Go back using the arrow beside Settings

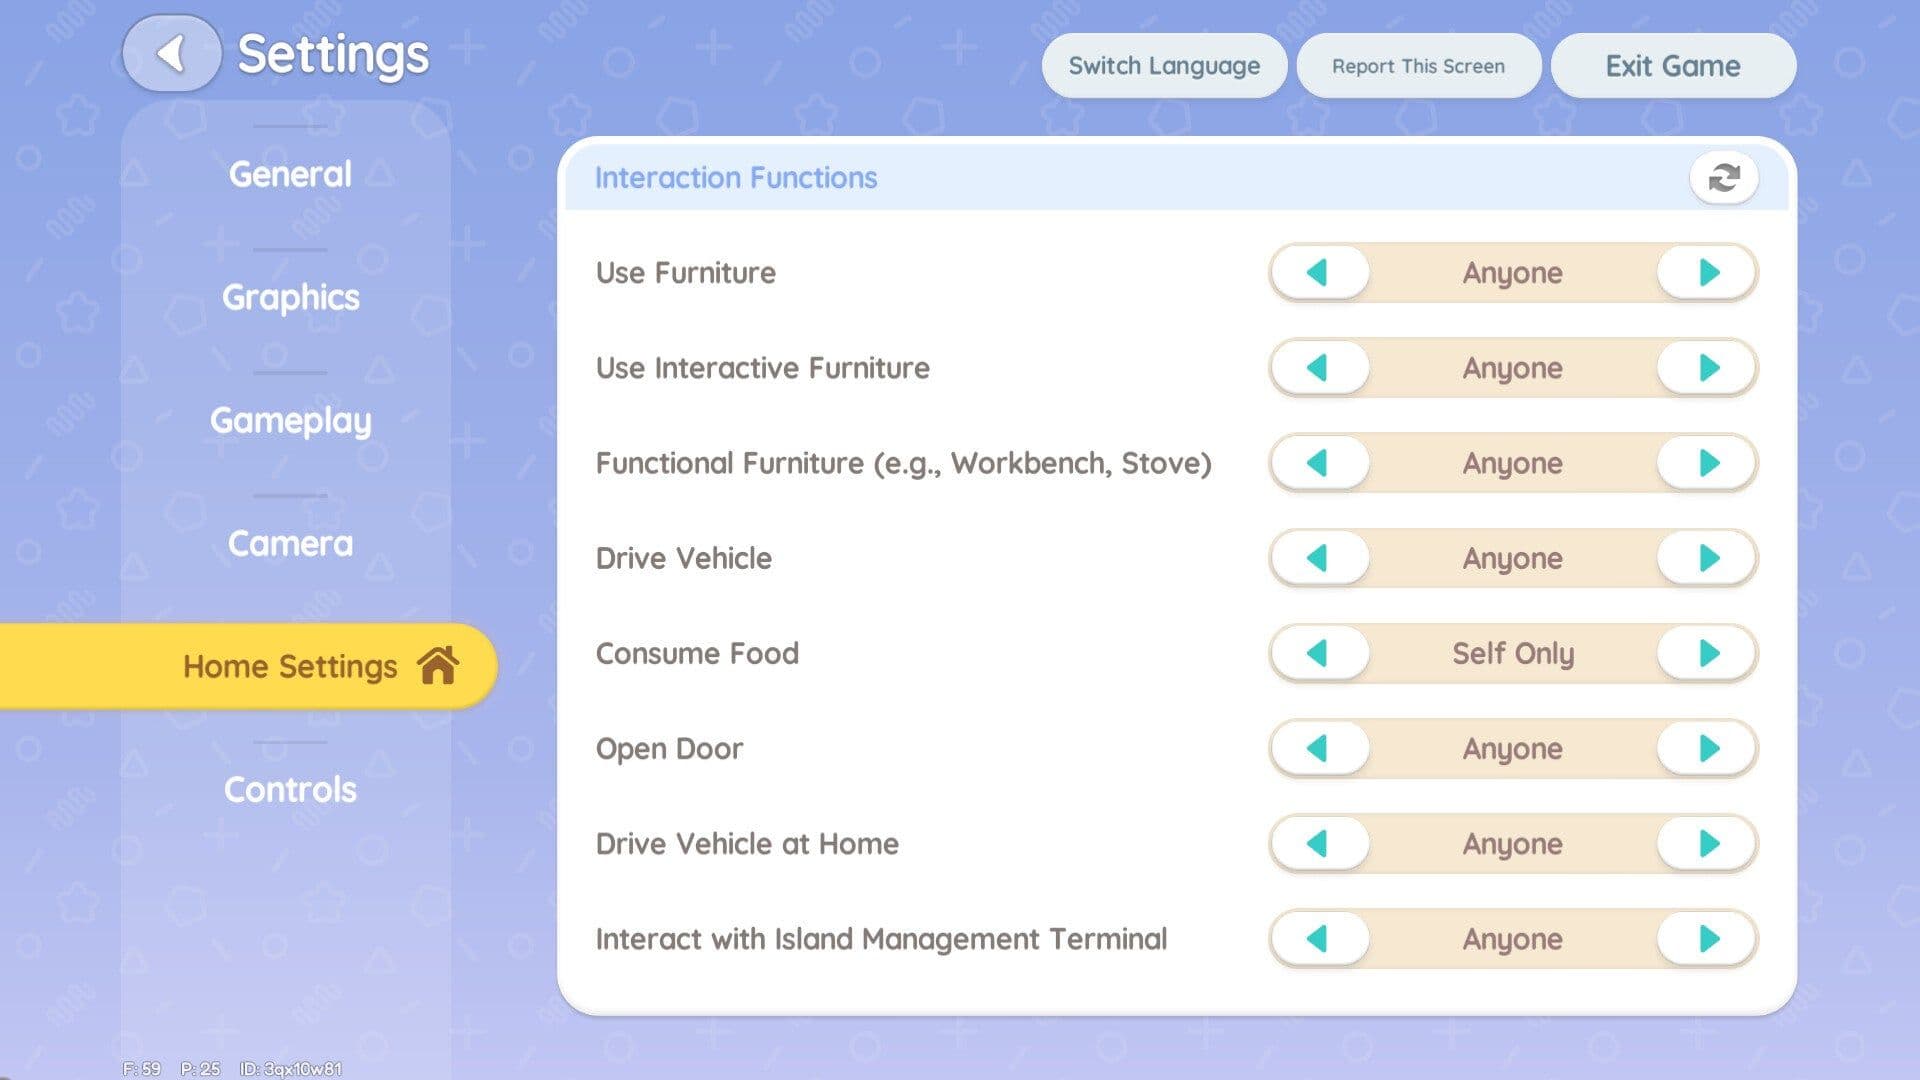[172, 54]
